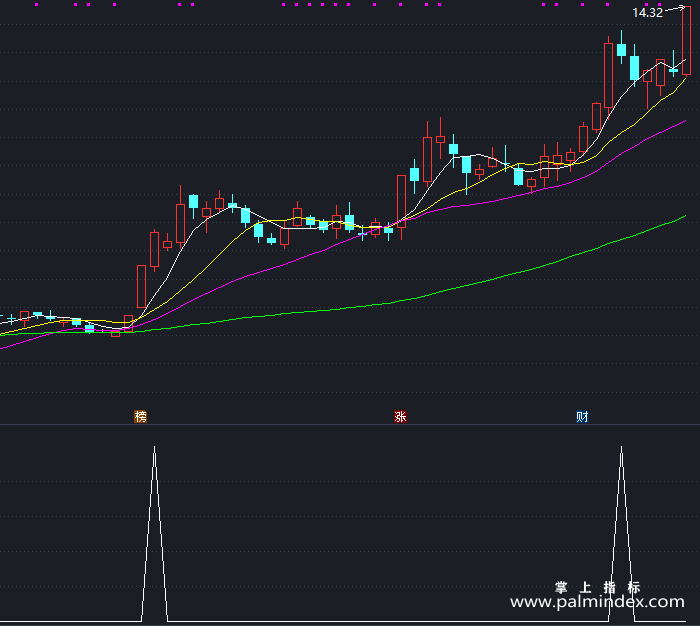The image size is (700, 626).
Task: Click the first indicator spike peak
Action: click(154, 447)
